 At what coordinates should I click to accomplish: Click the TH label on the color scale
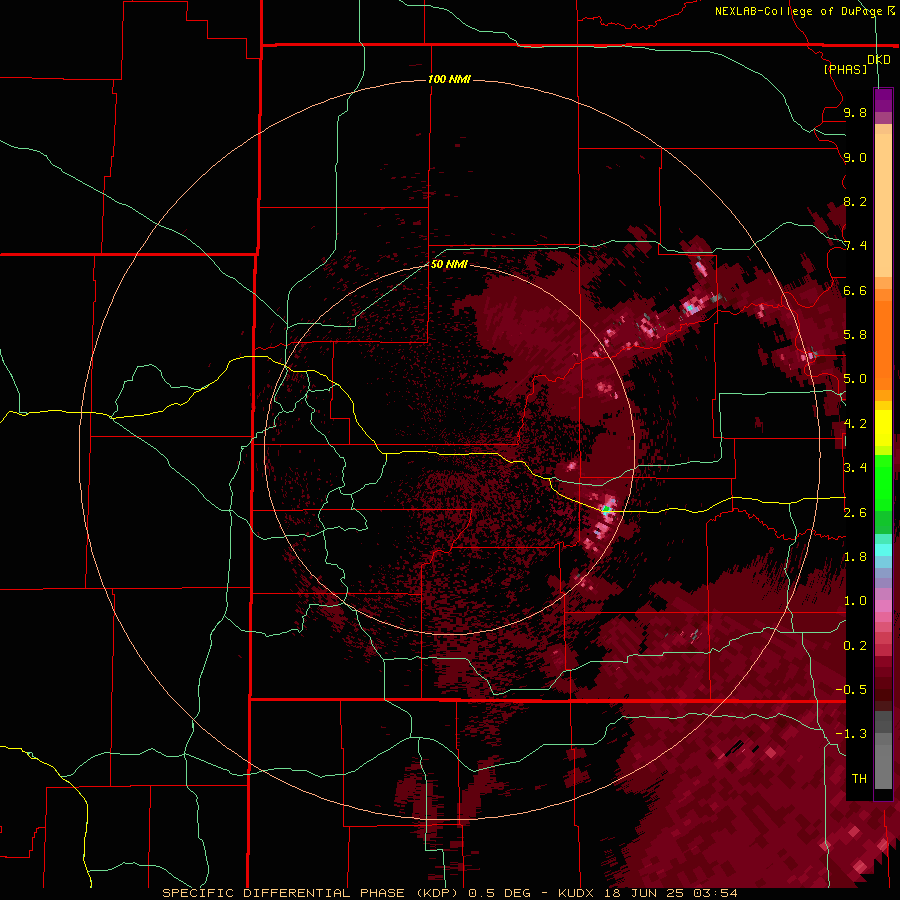pos(859,779)
